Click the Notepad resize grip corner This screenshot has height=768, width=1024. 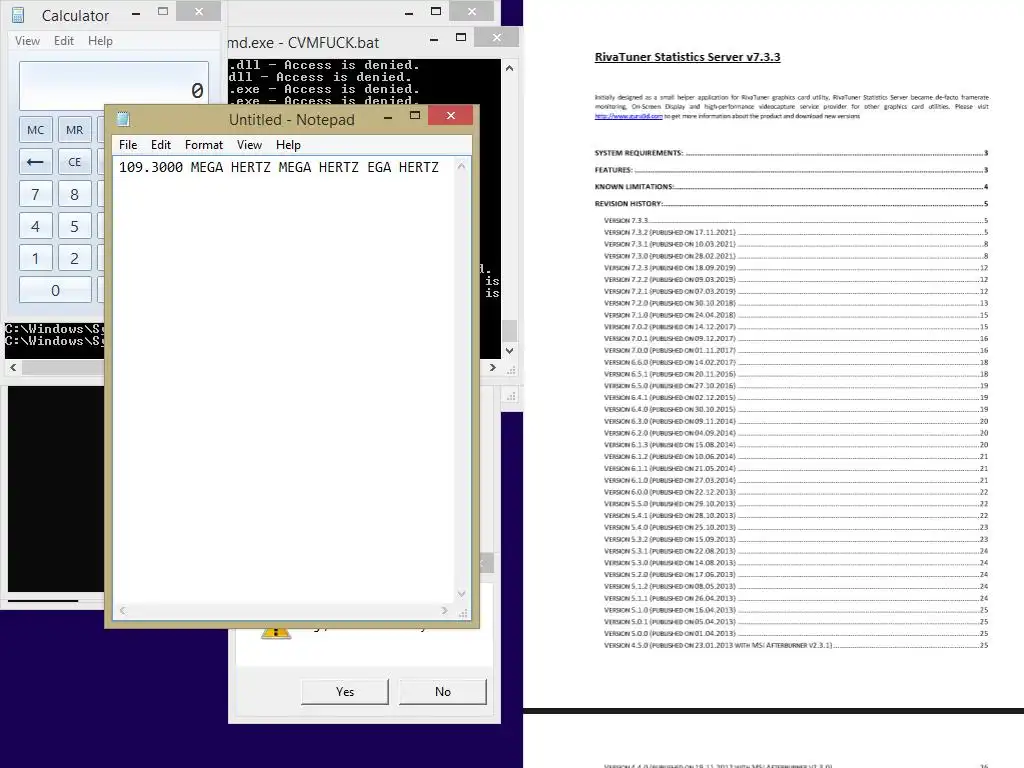coord(463,613)
